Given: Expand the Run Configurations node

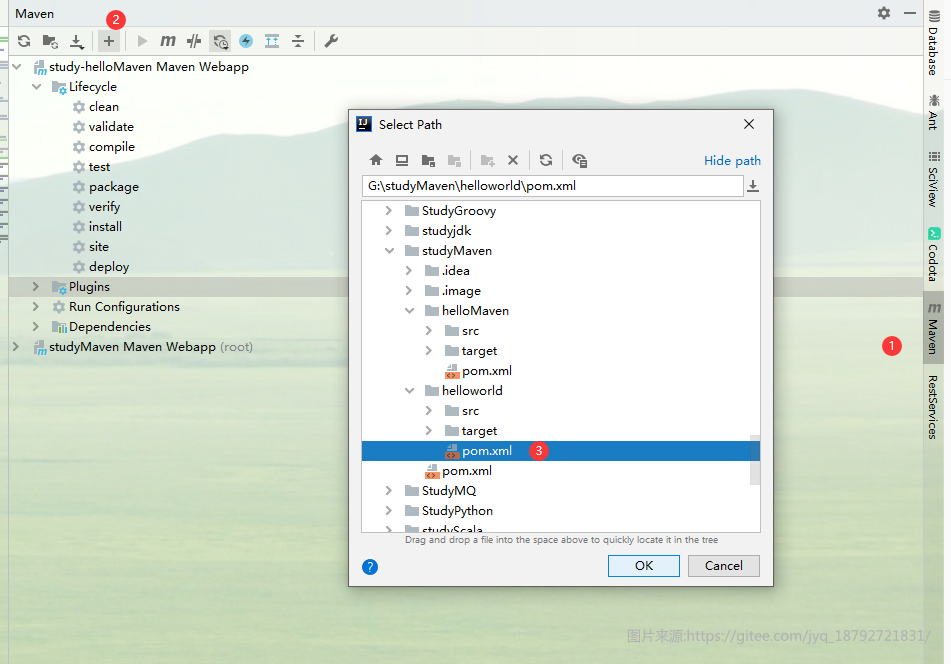Looking at the screenshot, I should point(36,307).
